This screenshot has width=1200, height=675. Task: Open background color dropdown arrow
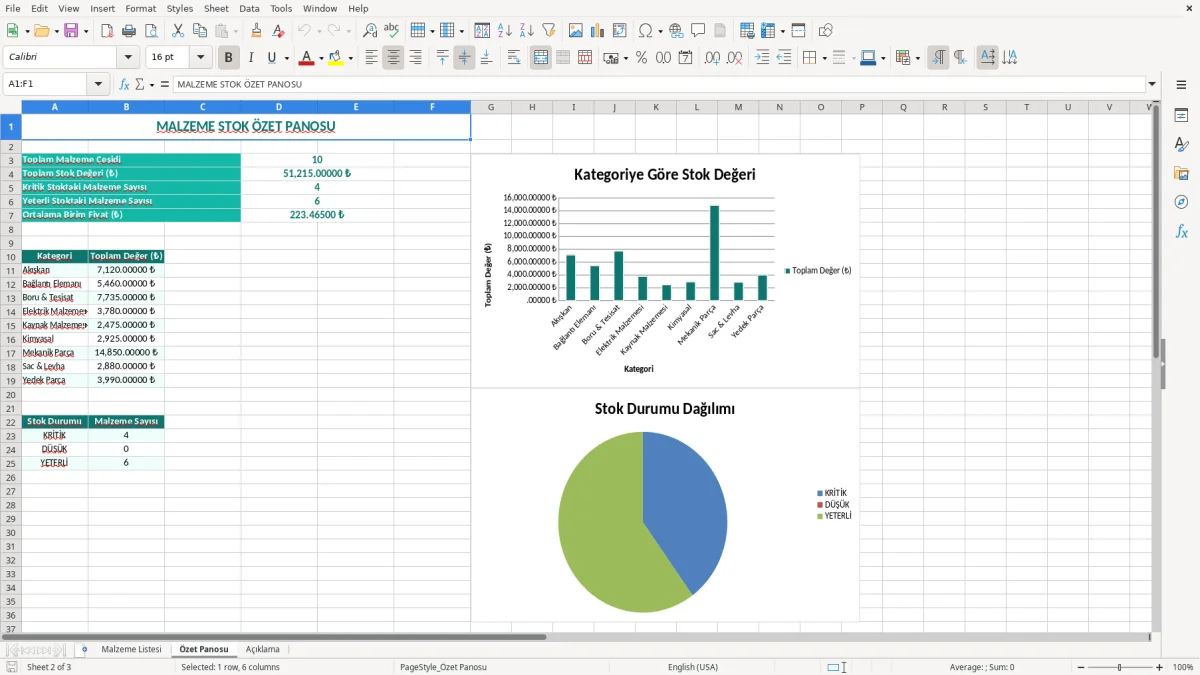[x=350, y=58]
